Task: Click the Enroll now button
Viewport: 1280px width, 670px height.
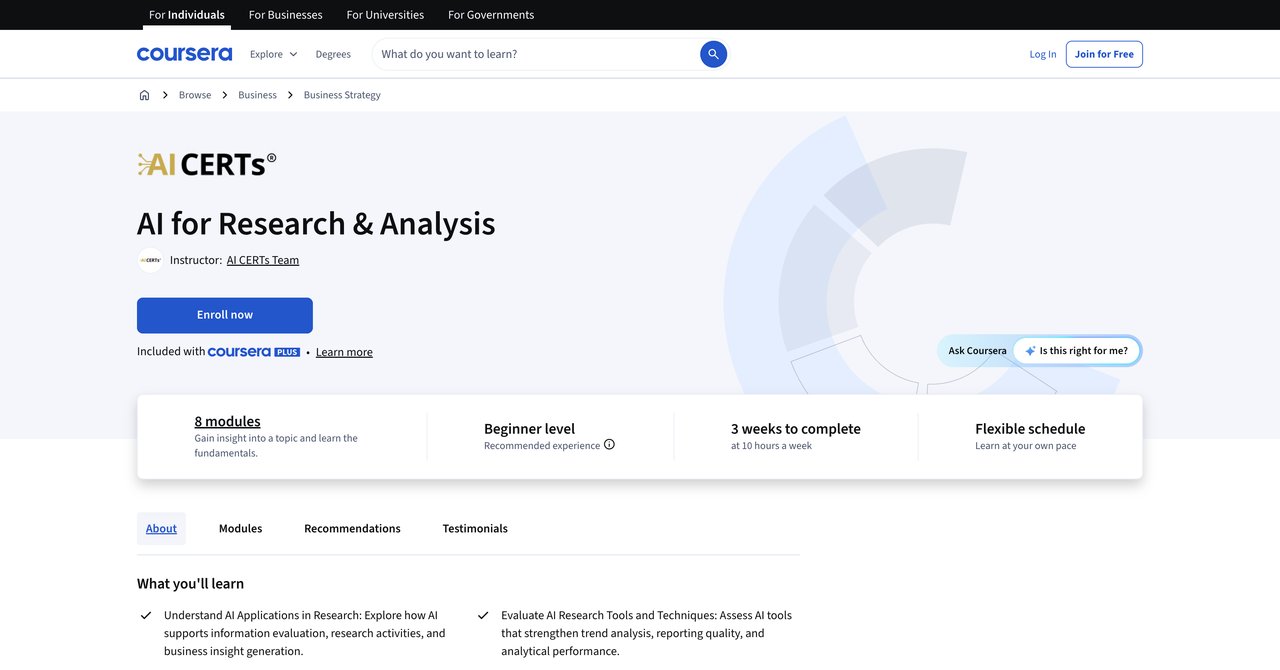Action: pyautogui.click(x=225, y=315)
